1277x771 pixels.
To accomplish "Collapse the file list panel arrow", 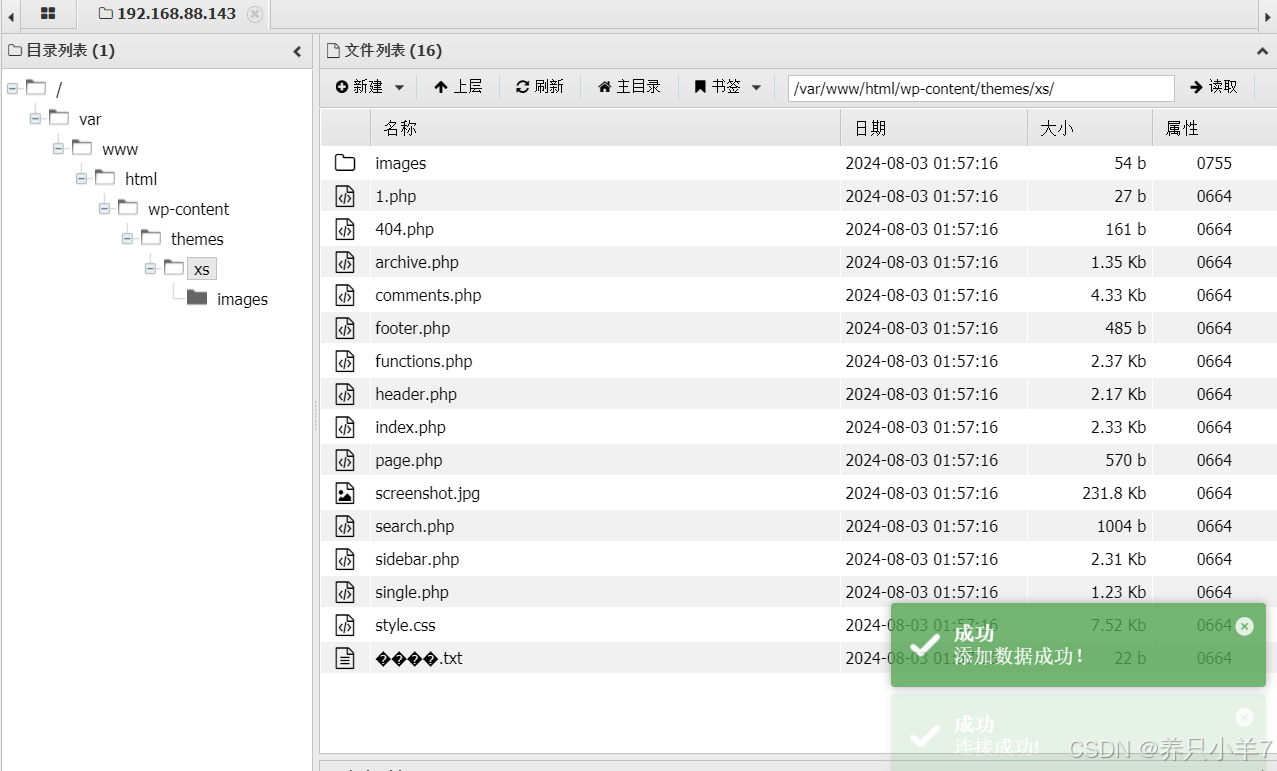I will pos(1262,51).
